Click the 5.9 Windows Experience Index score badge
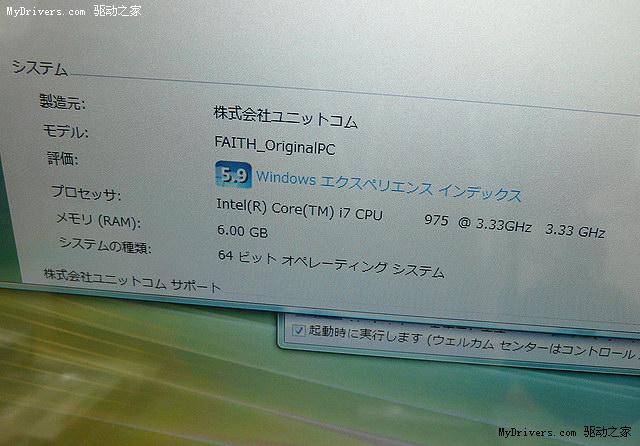The image size is (640, 446). coord(233,175)
